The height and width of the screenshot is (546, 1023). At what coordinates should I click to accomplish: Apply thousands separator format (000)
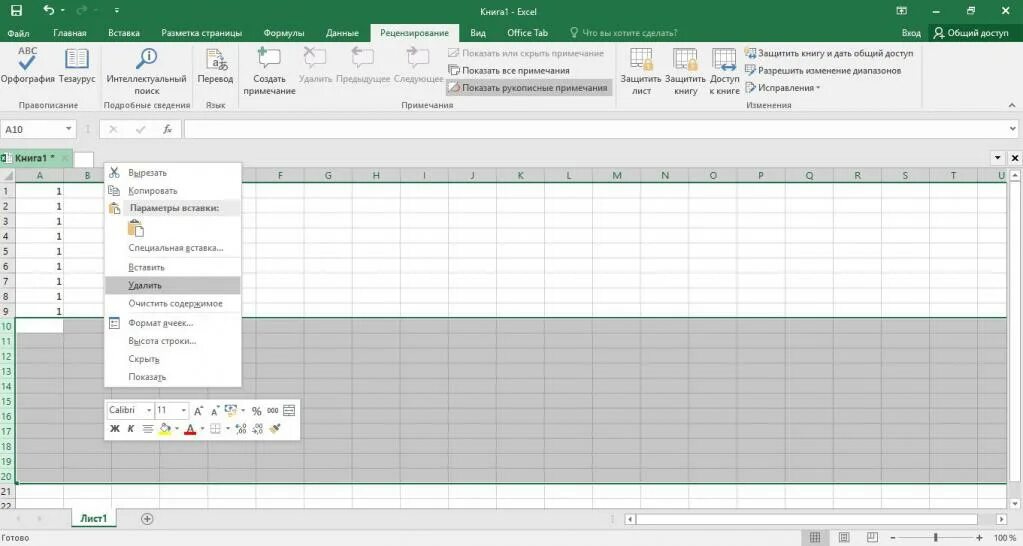tap(273, 410)
